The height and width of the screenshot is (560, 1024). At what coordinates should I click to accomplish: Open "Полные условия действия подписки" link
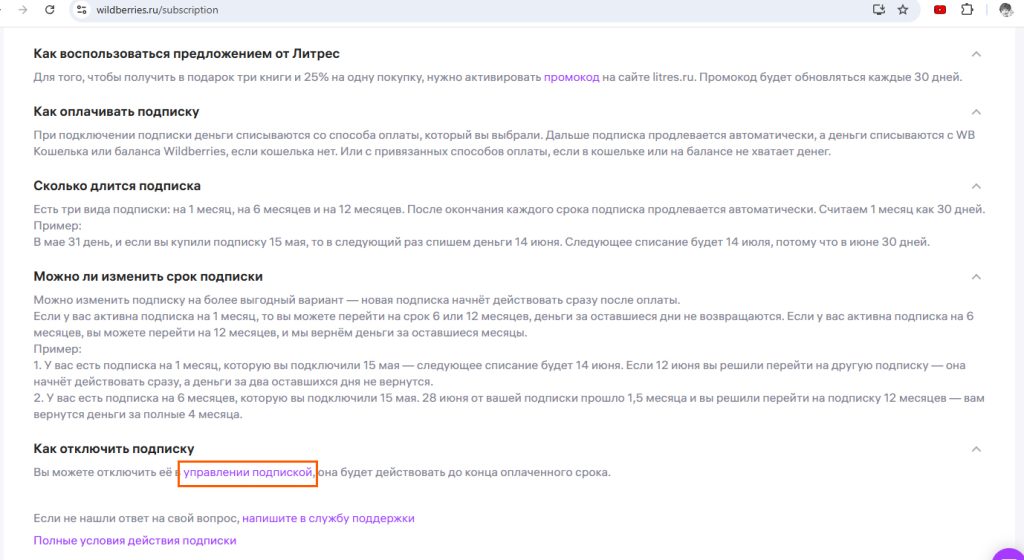click(x=135, y=540)
